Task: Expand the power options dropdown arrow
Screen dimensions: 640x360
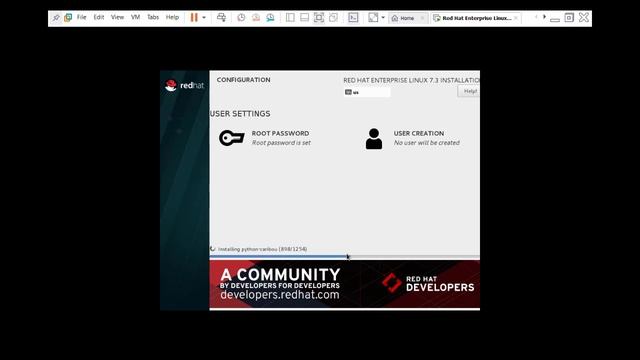Action: [x=204, y=18]
